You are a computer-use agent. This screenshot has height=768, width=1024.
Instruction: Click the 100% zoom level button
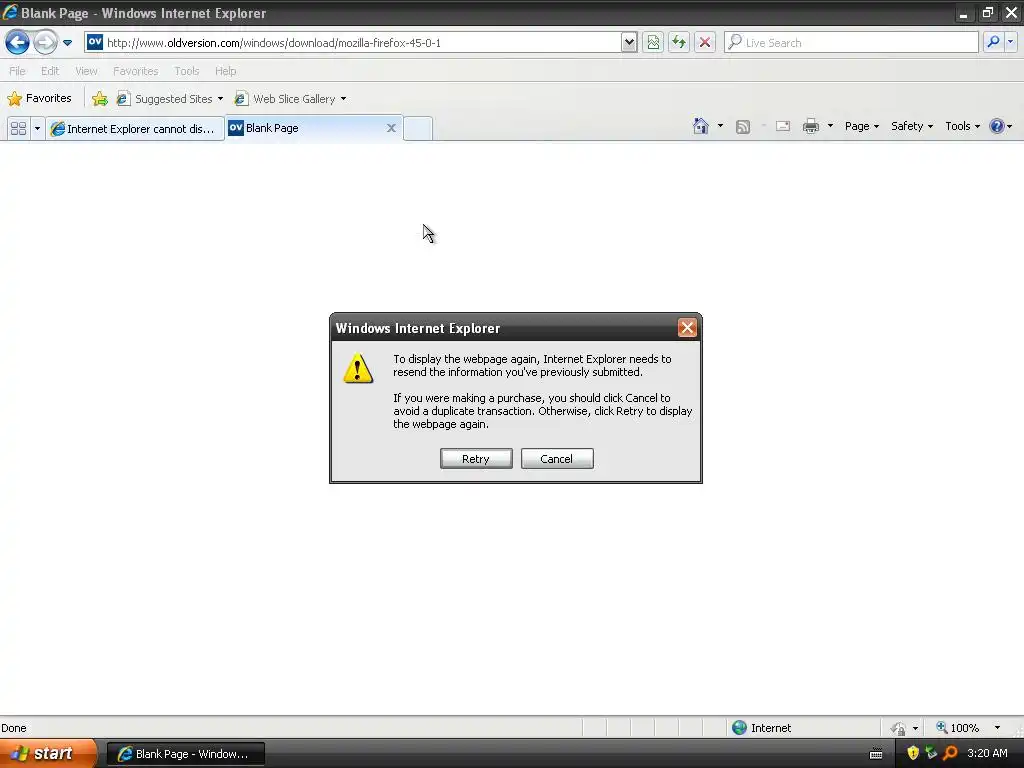tap(958, 728)
